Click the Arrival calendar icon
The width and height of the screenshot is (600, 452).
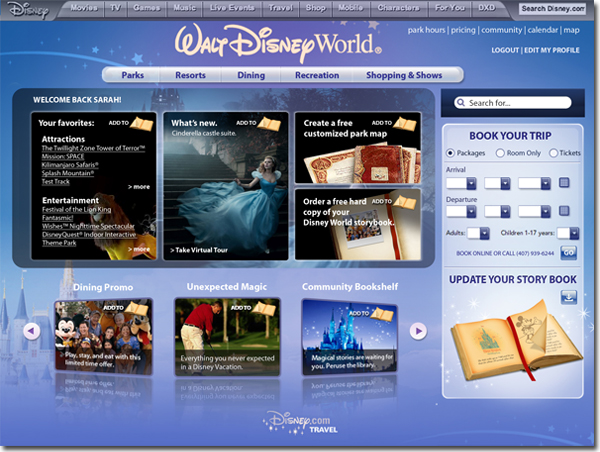[x=565, y=183]
